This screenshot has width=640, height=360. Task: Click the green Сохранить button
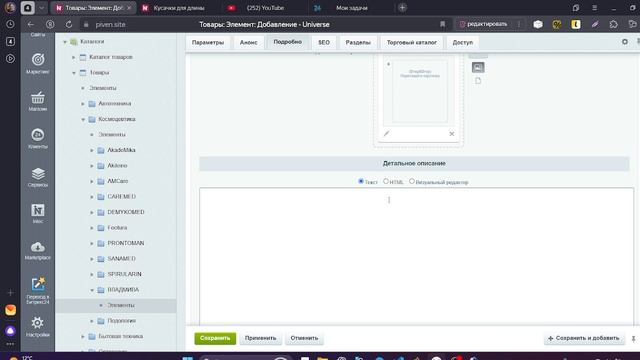pyautogui.click(x=215, y=338)
